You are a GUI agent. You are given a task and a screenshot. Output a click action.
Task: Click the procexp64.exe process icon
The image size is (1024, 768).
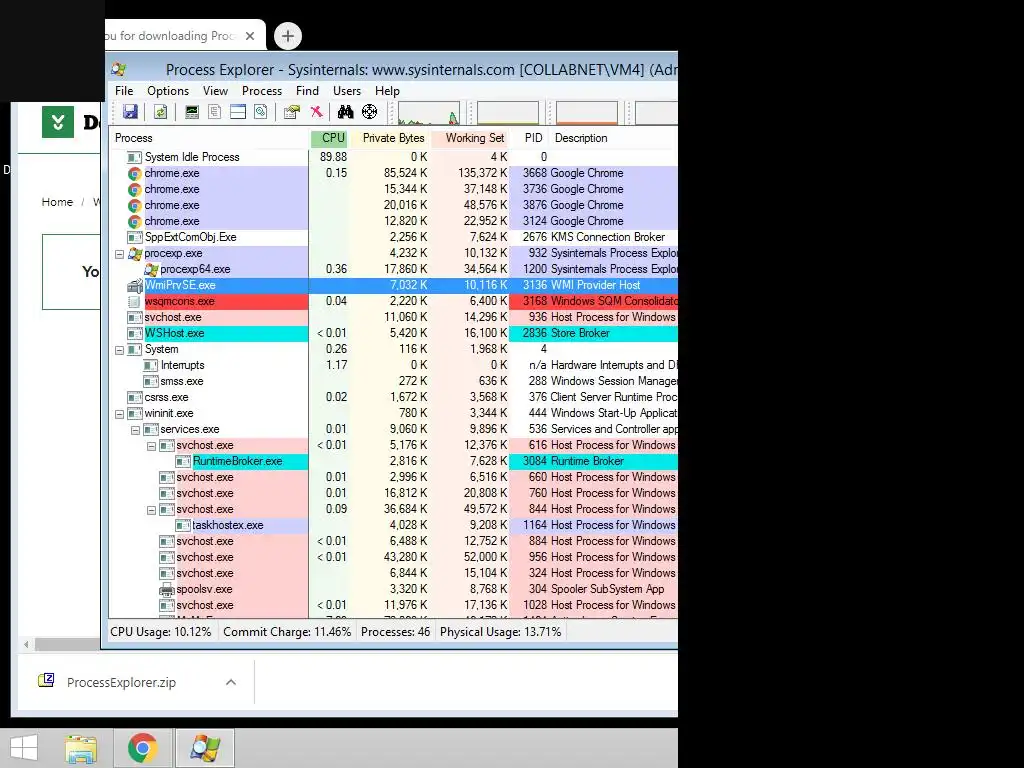151,269
